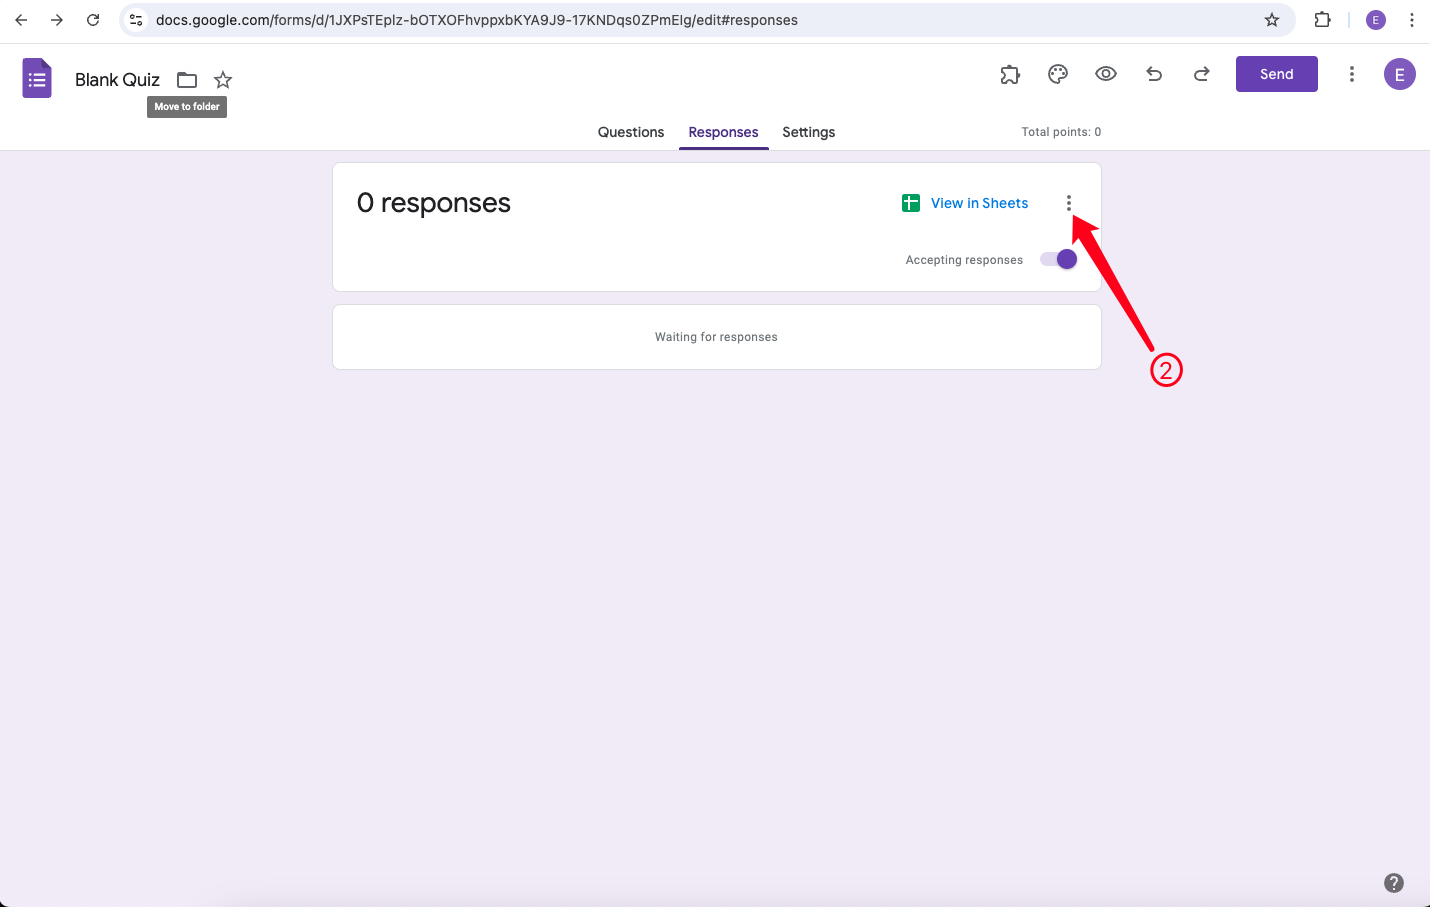Switch to the Questions tab

click(630, 132)
